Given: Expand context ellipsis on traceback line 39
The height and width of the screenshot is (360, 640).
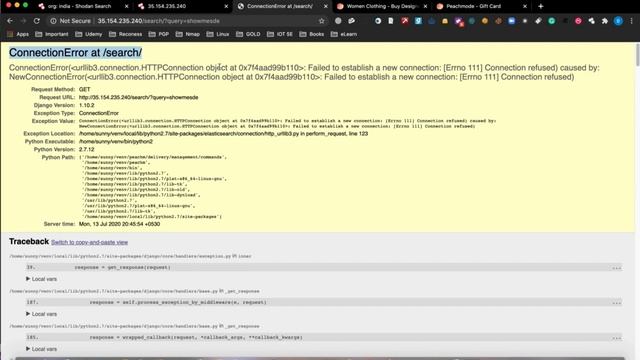Looking at the screenshot, I should pyautogui.click(x=616, y=268).
